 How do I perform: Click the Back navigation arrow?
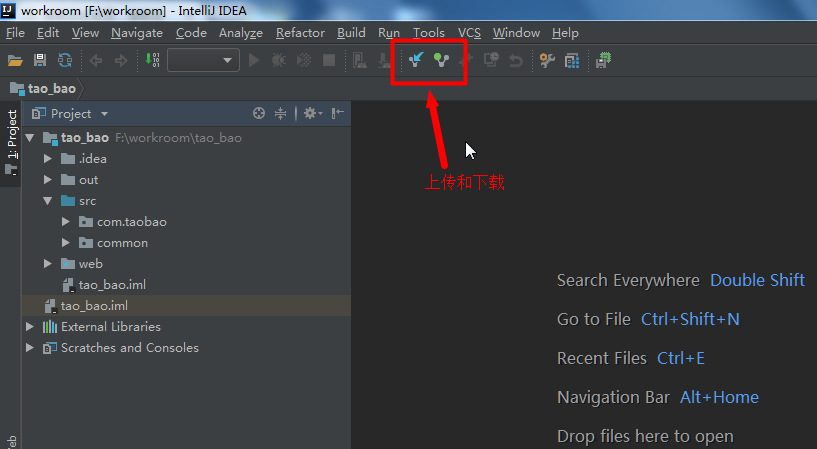point(96,61)
